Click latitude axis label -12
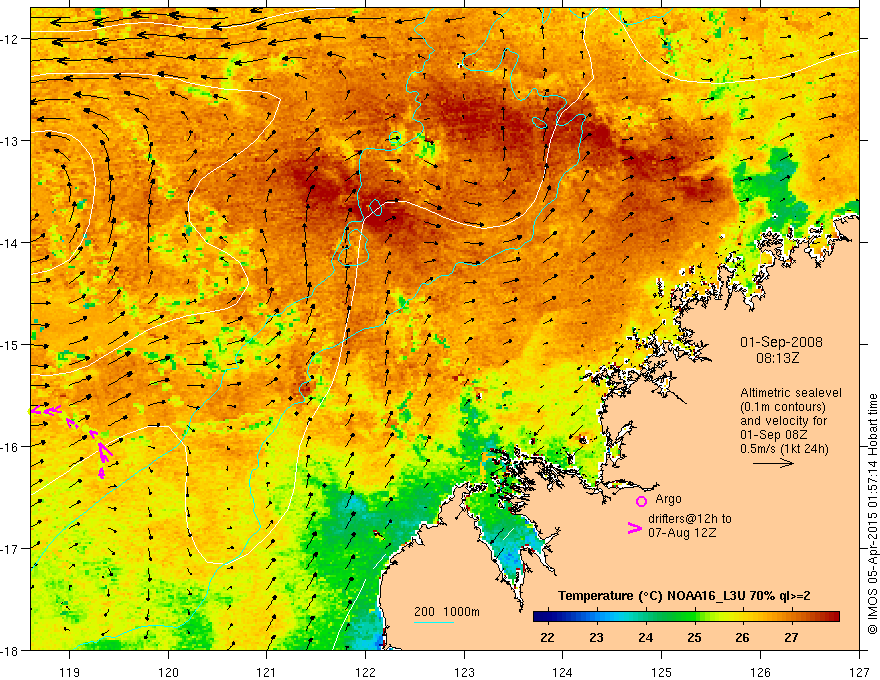Viewport: 880px width, 680px height. (12, 39)
